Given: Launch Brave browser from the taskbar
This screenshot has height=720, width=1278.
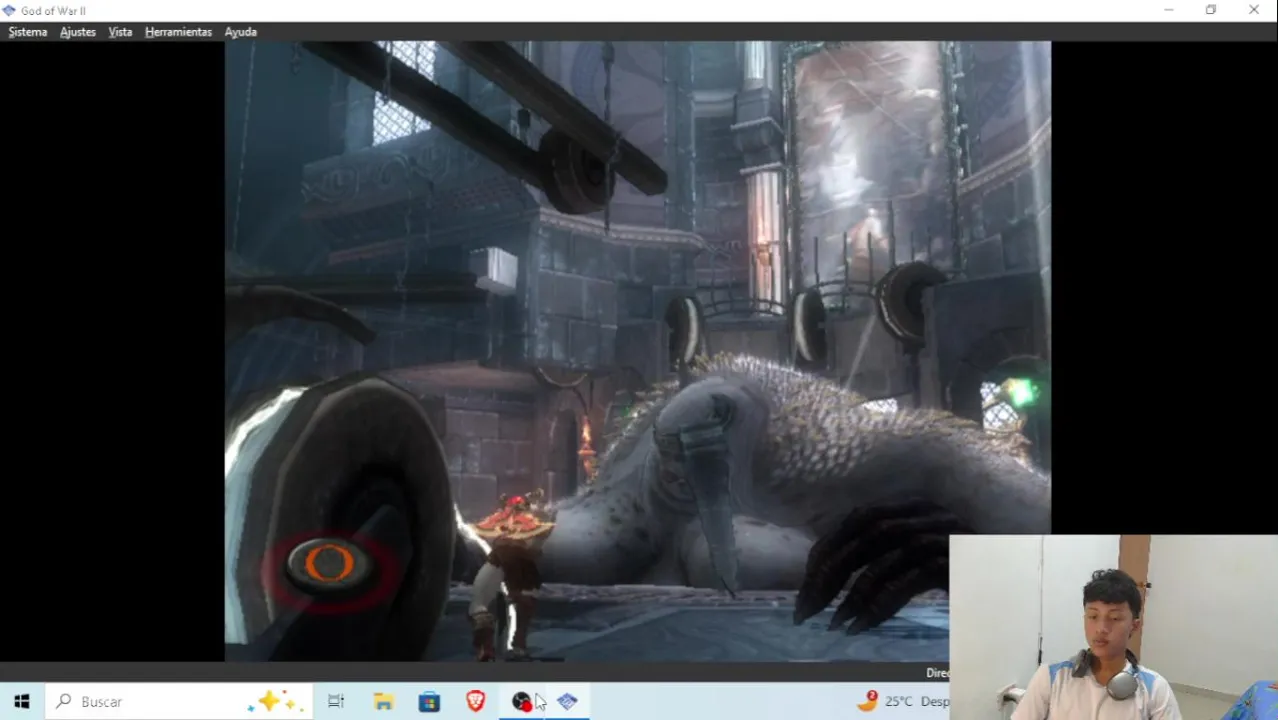Looking at the screenshot, I should pyautogui.click(x=475, y=702).
